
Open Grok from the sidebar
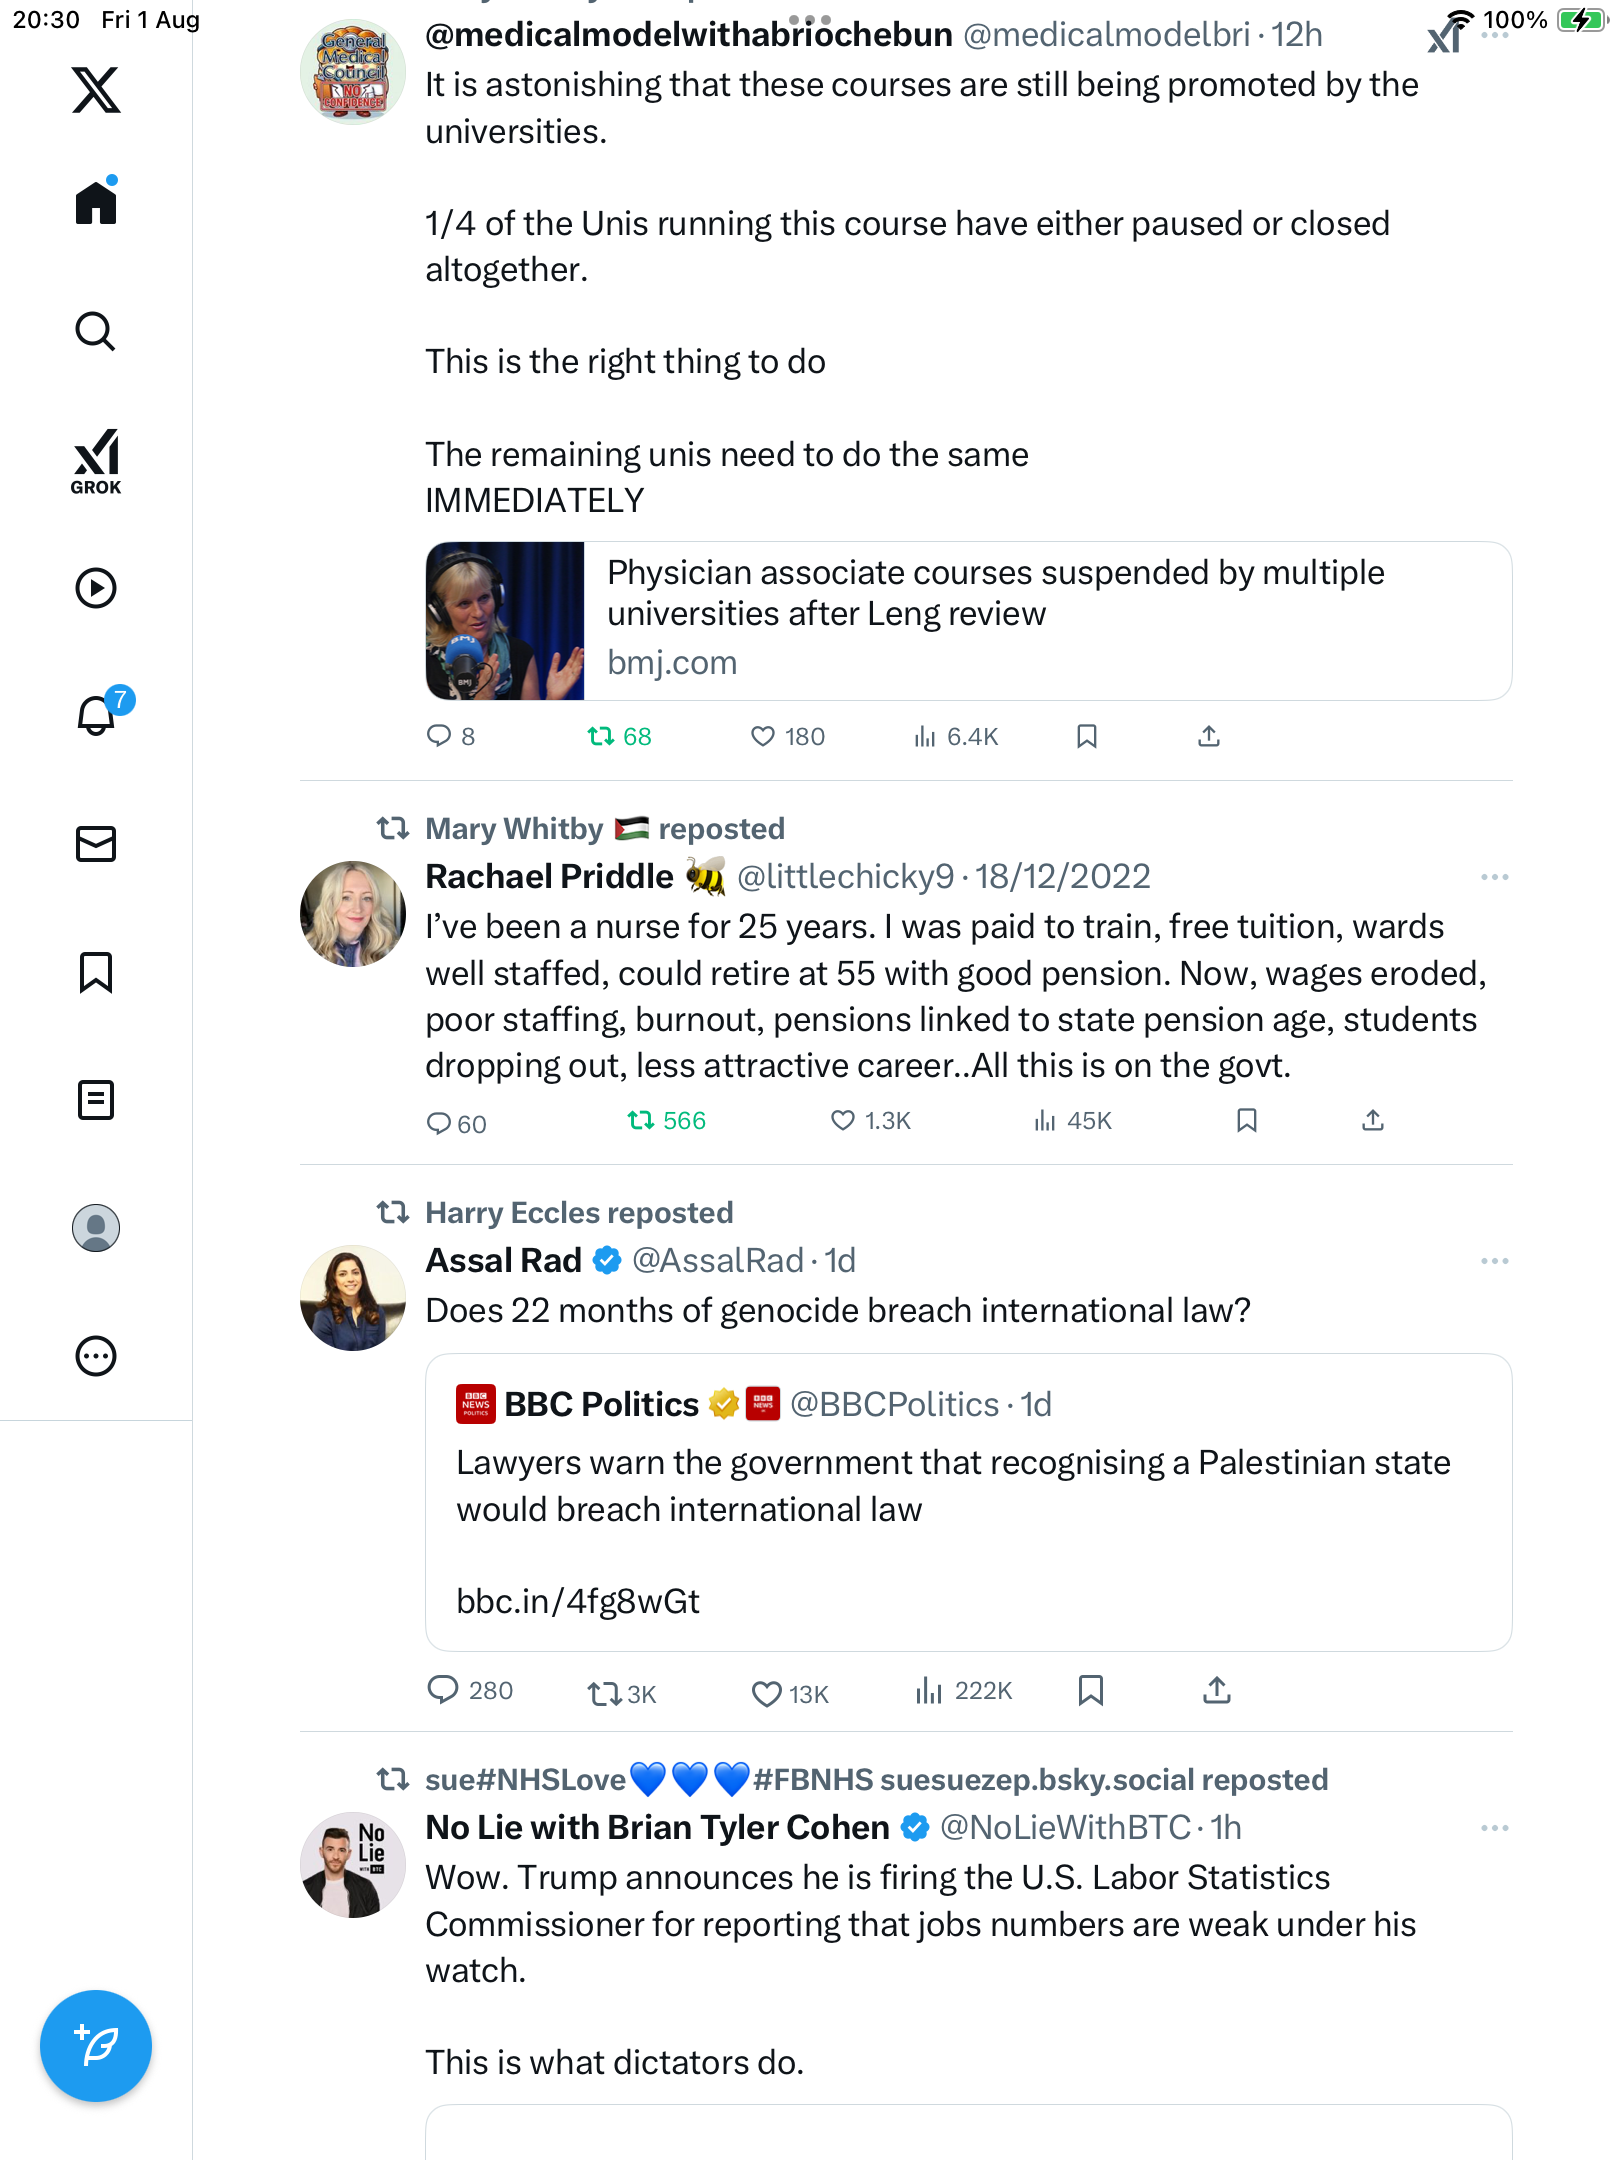pos(96,461)
